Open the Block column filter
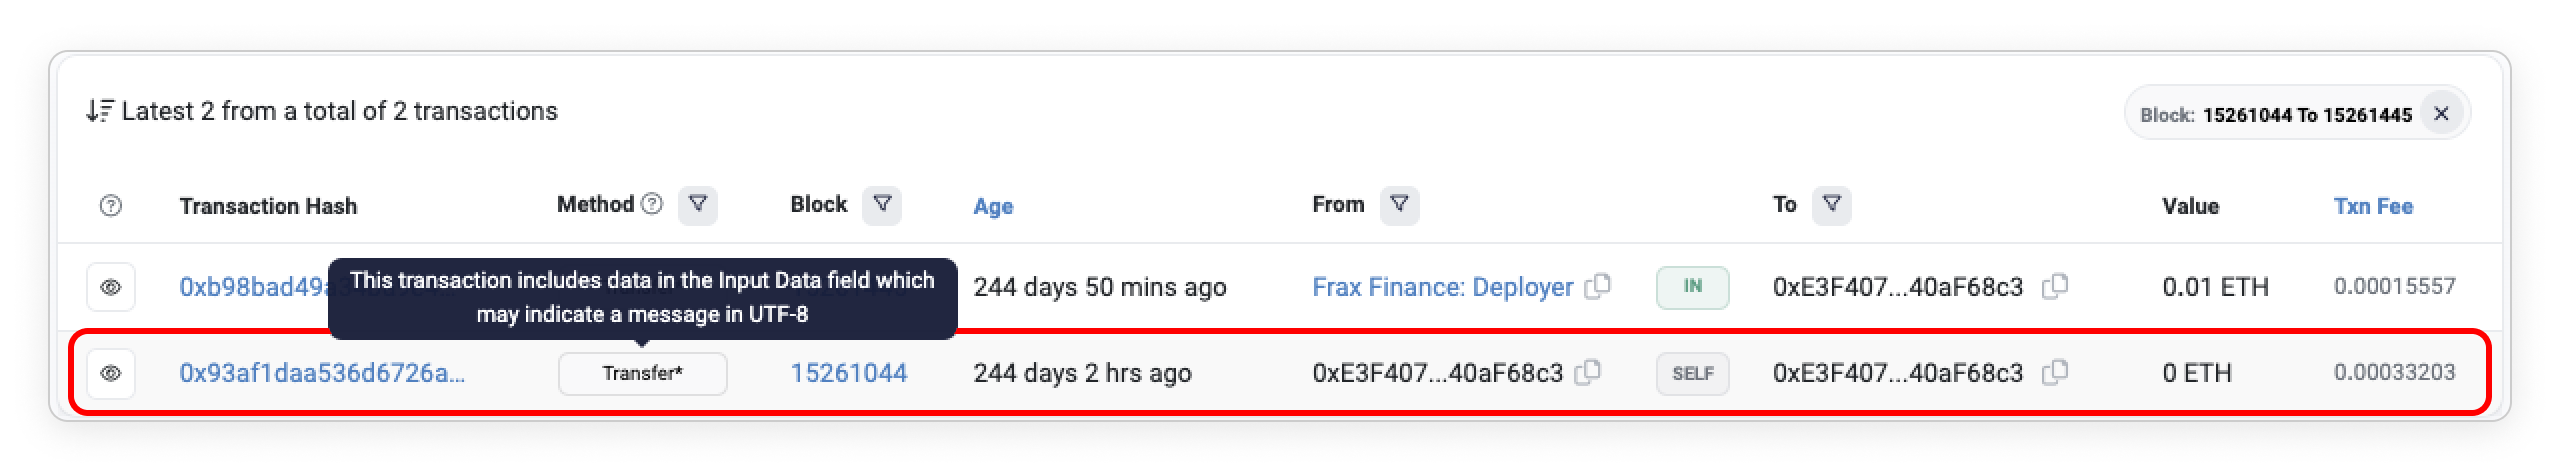This screenshot has width=2560, height=466. point(882,205)
